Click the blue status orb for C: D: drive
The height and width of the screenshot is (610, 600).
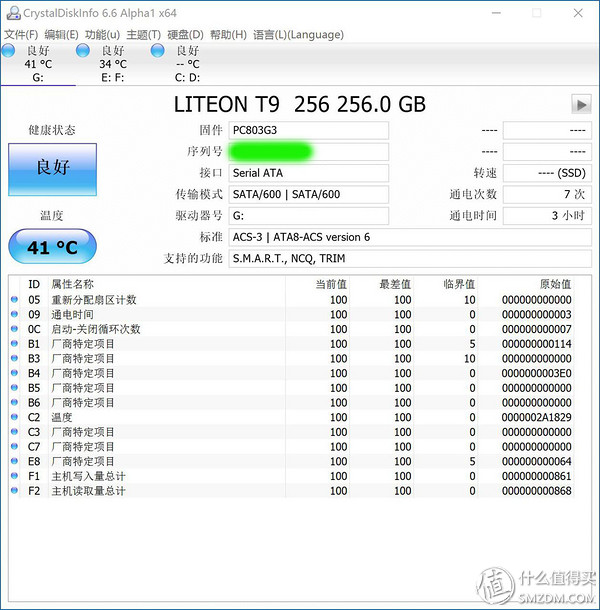(158, 51)
